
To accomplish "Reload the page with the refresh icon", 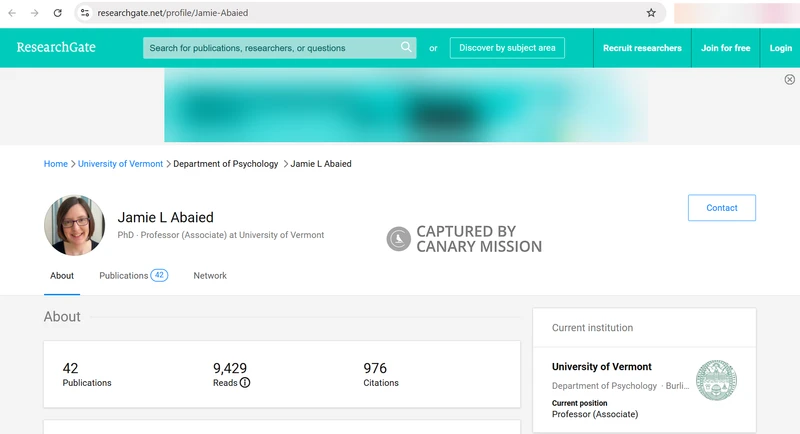I will coord(58,13).
